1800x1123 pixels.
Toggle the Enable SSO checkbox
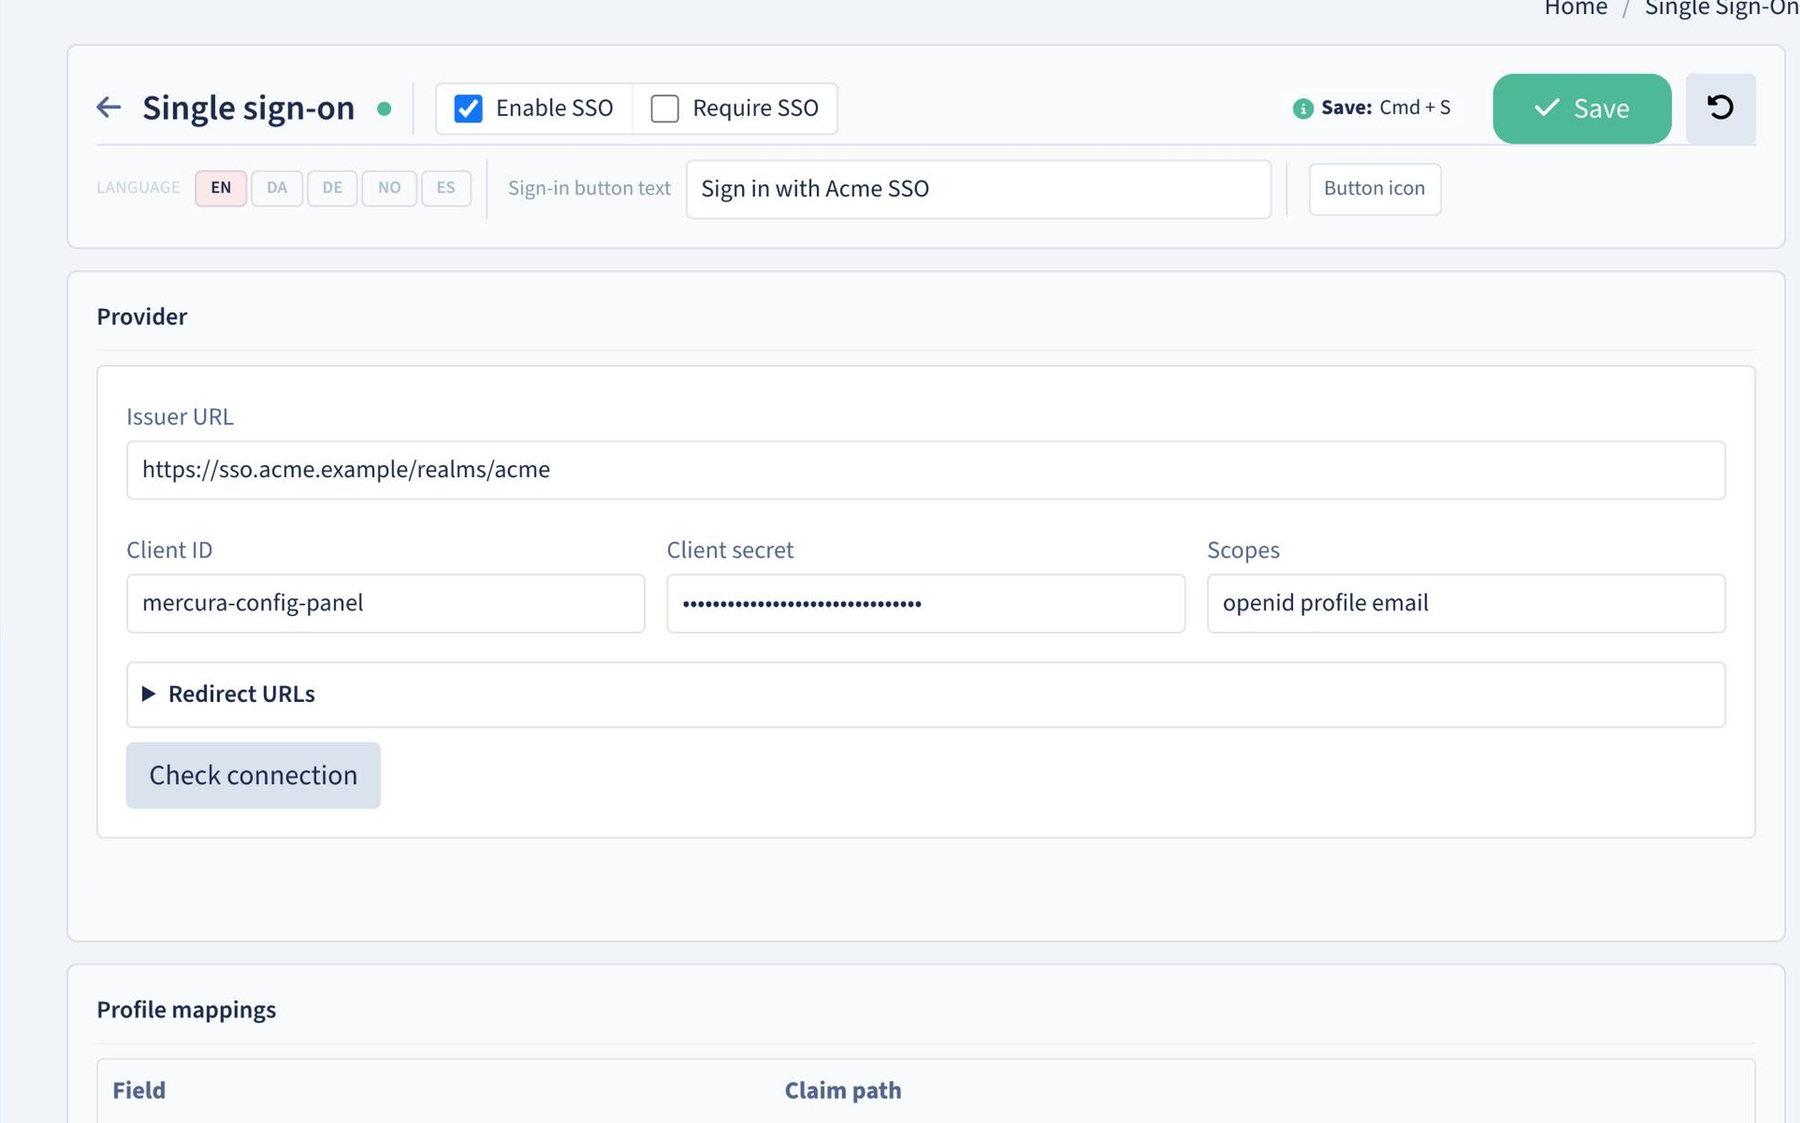pos(468,108)
